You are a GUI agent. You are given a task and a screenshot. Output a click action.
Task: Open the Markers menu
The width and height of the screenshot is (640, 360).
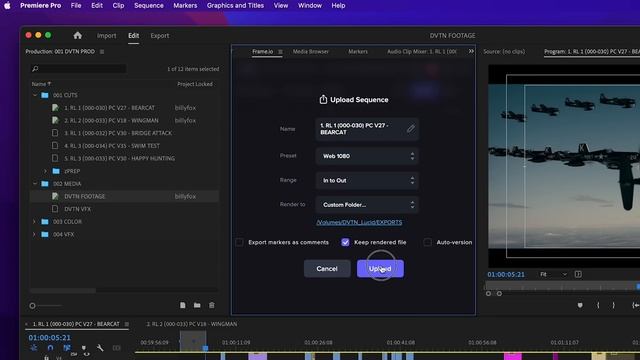(185, 6)
